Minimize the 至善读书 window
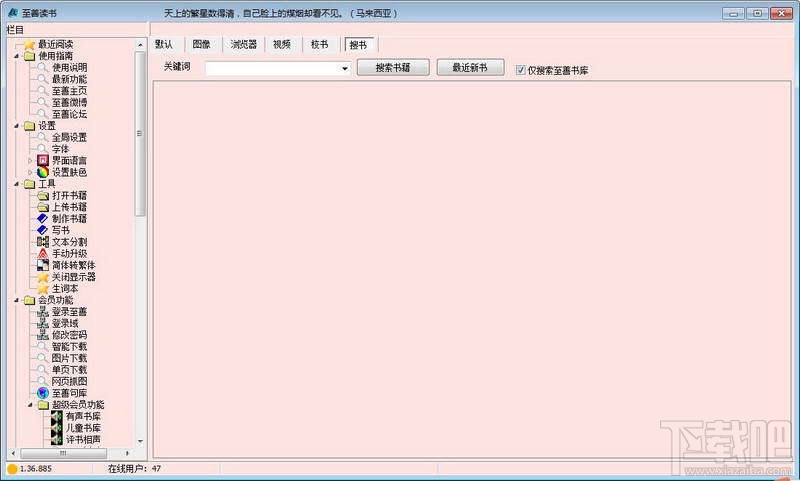The height and width of the screenshot is (481, 800). [x=733, y=13]
